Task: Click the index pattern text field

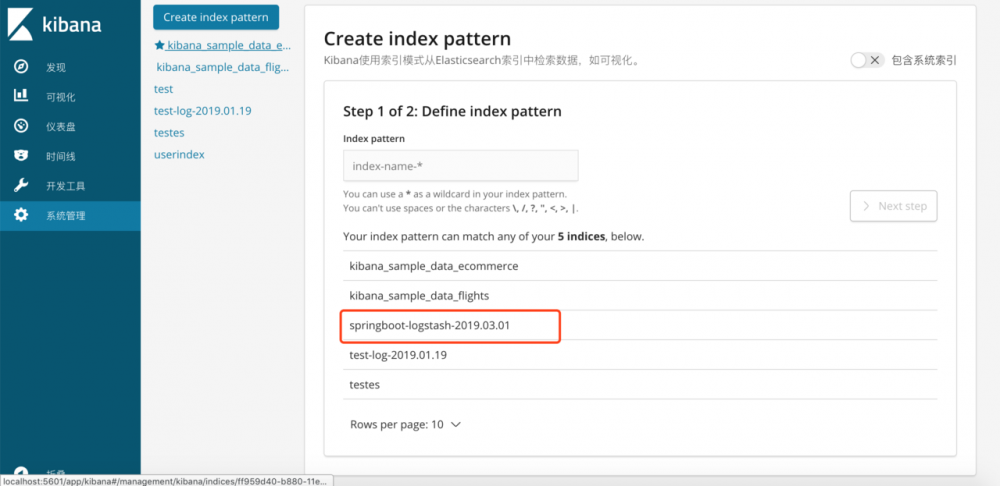Action: tap(460, 166)
